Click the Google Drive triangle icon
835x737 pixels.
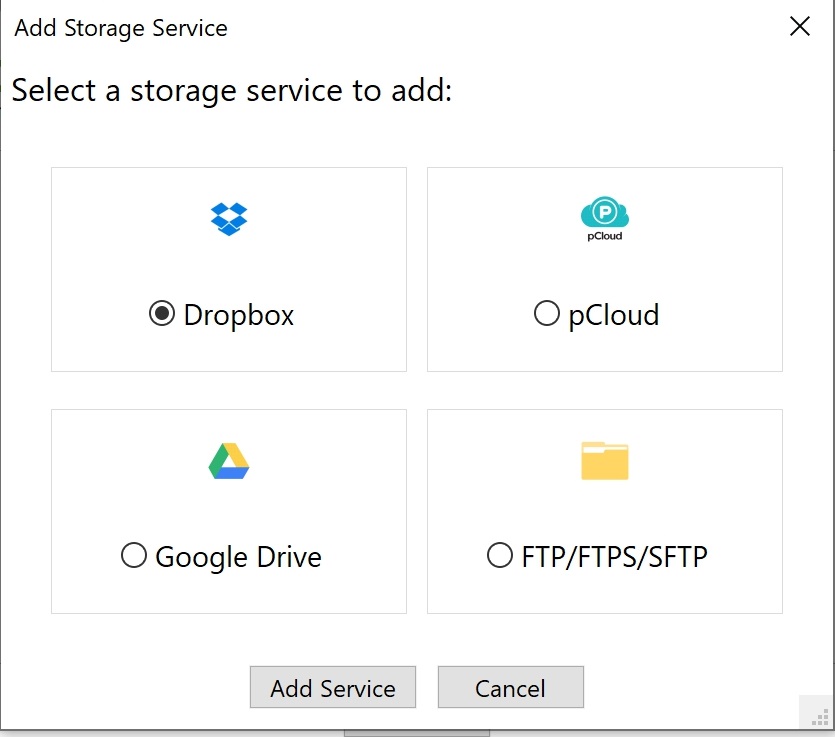pos(229,461)
